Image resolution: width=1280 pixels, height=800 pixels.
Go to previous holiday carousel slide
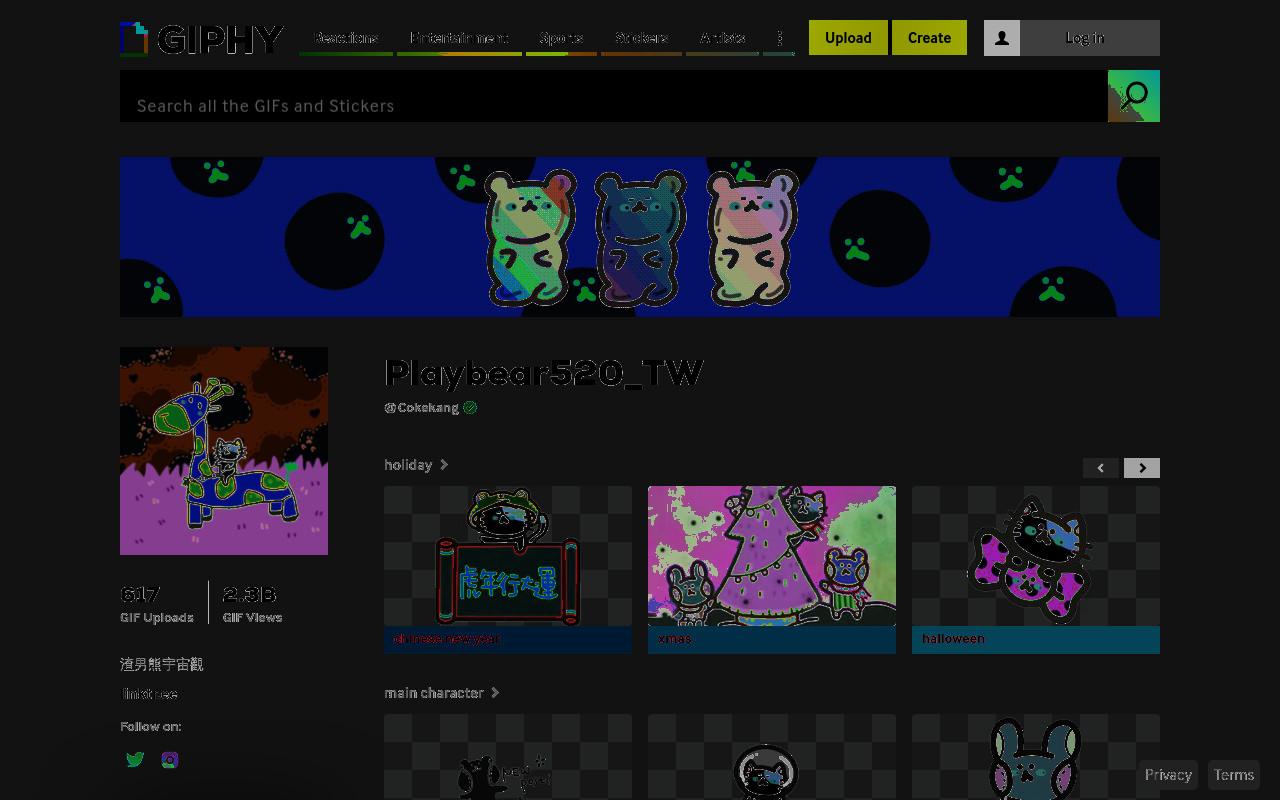(1101, 468)
